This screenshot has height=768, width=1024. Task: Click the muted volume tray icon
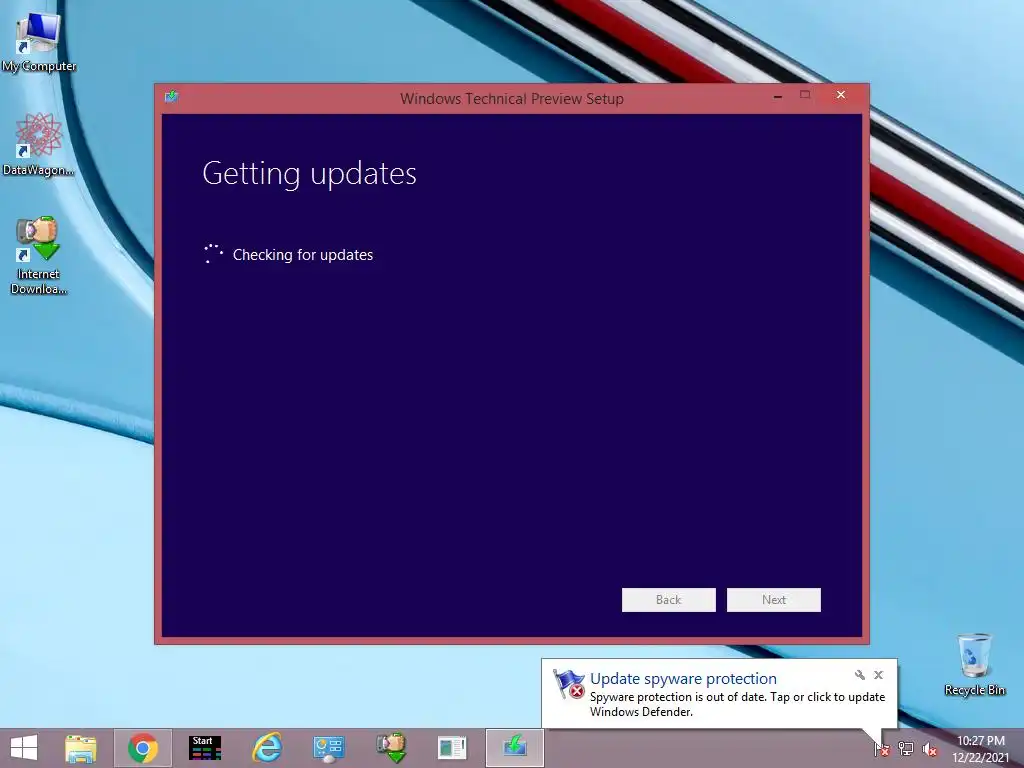930,748
